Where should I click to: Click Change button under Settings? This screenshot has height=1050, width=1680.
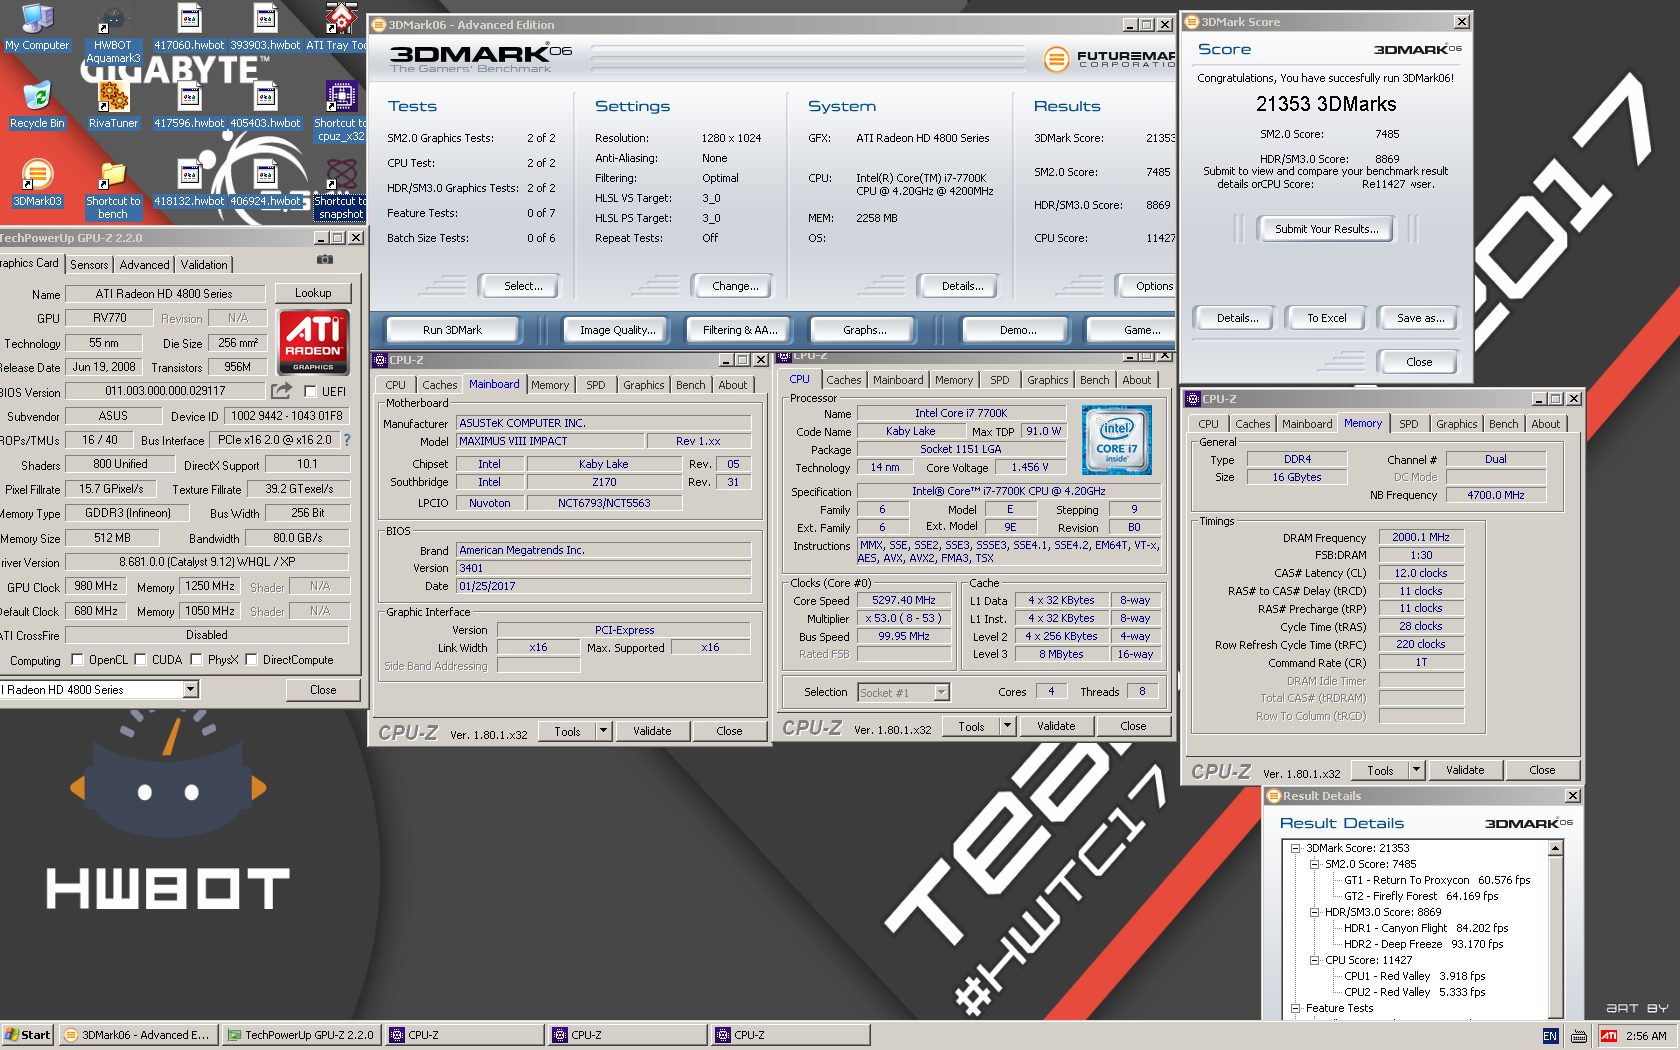[735, 286]
